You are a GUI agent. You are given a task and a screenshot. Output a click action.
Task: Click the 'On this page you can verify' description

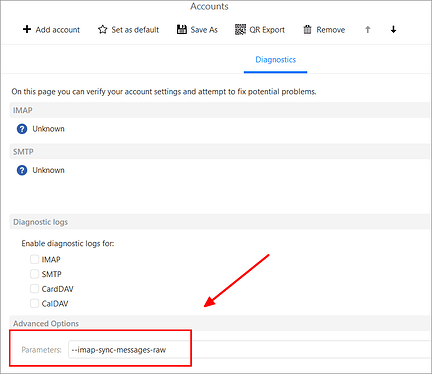click(x=164, y=92)
